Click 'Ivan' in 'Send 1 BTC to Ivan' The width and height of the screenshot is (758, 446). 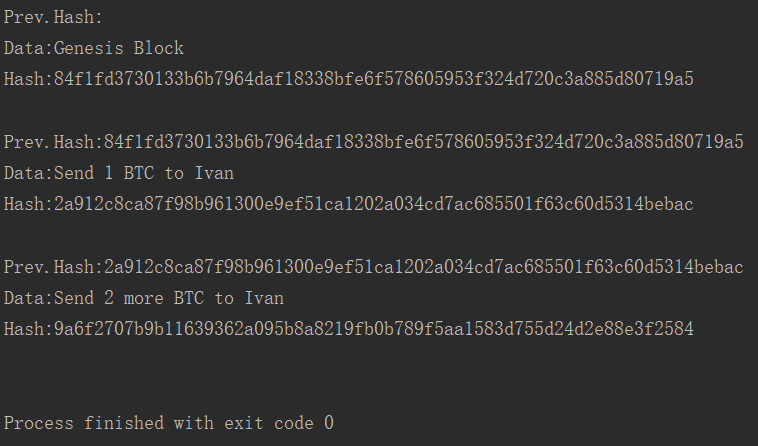(215, 173)
